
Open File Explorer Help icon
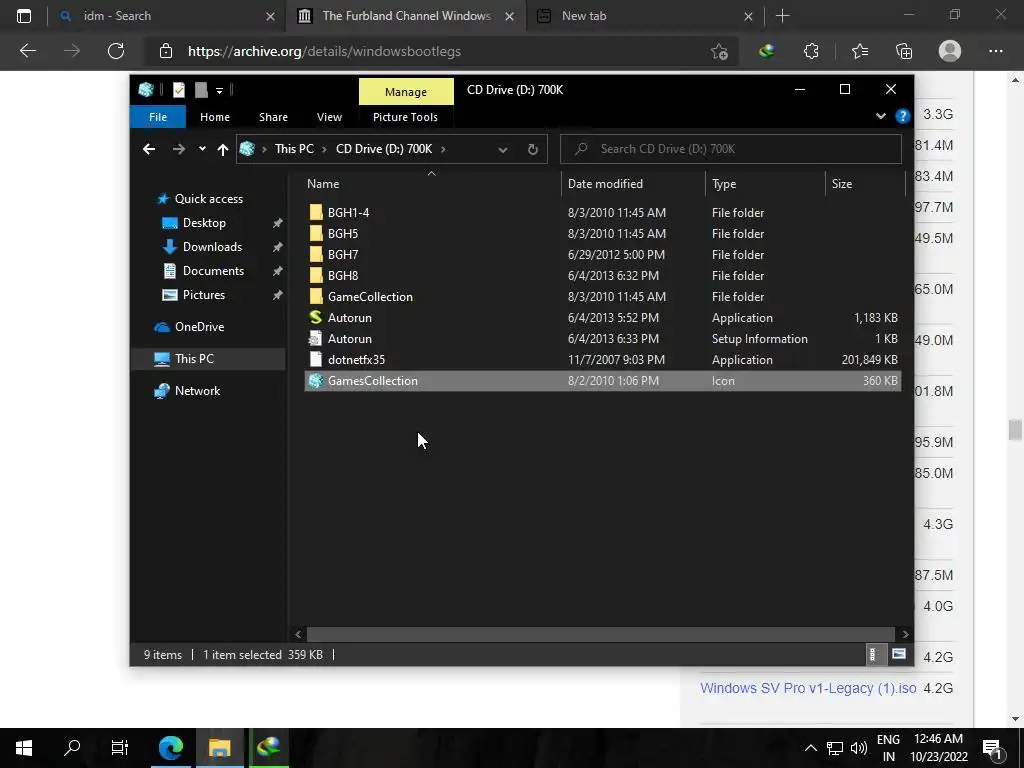tap(903, 116)
